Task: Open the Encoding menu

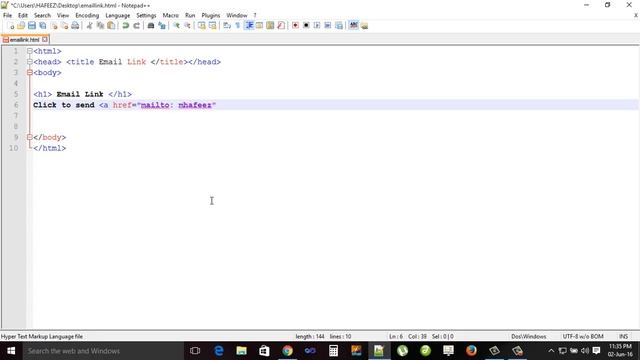Action: point(87,16)
